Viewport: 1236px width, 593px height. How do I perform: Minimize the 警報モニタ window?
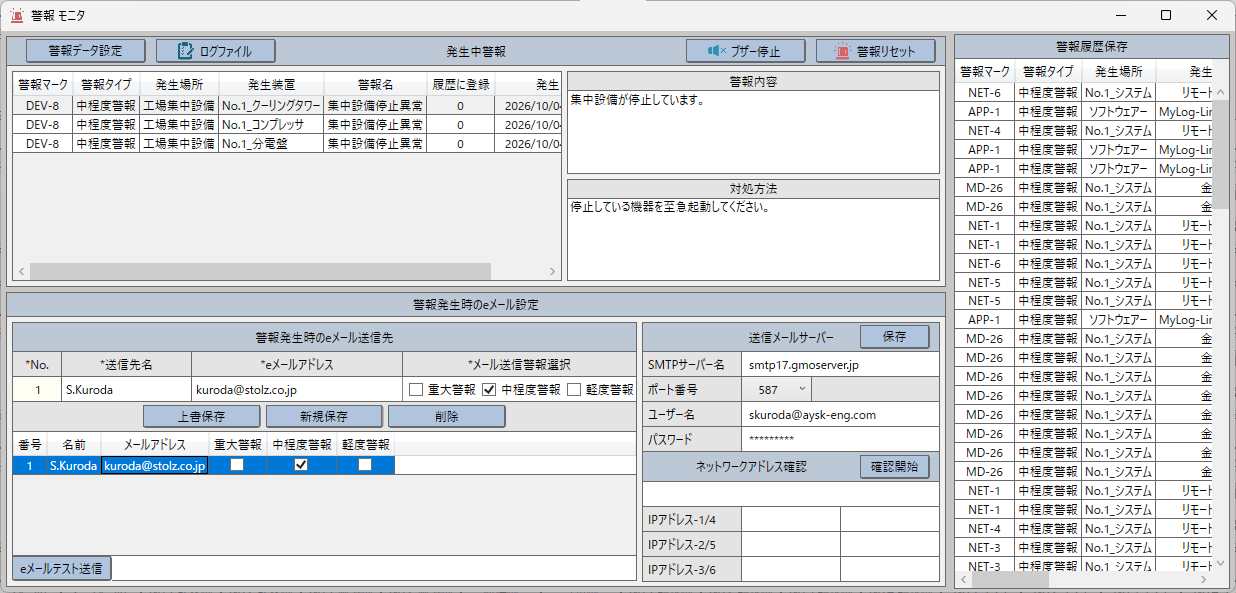click(x=1120, y=15)
